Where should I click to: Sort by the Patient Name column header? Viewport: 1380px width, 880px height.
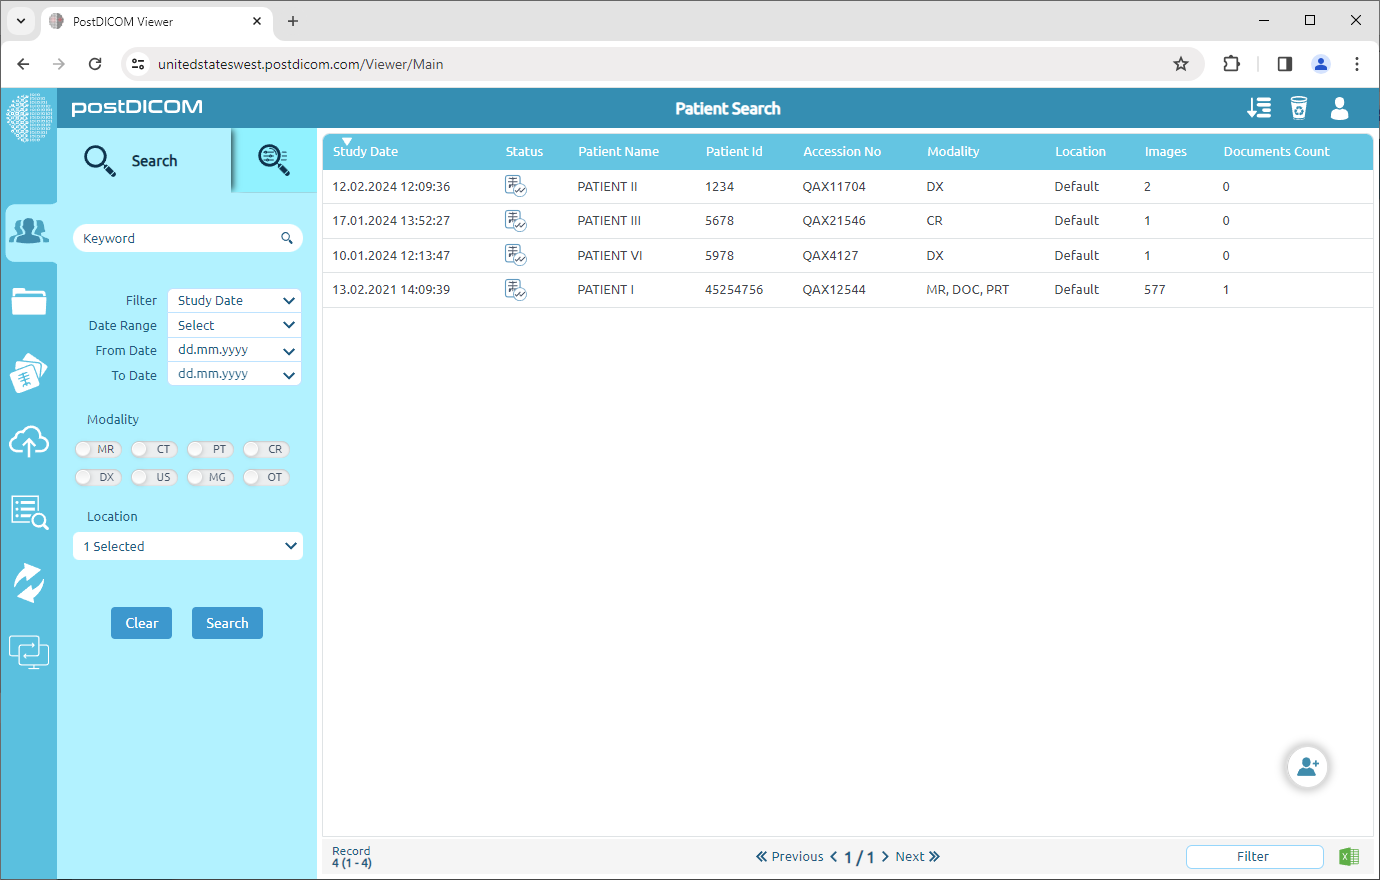coord(618,151)
